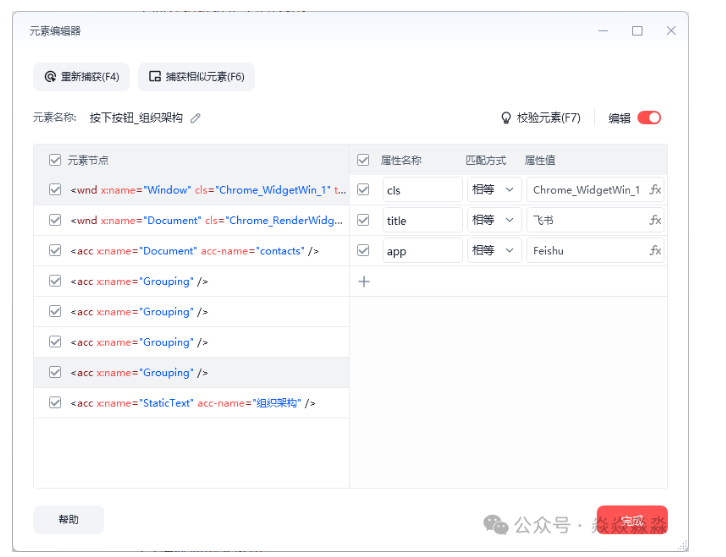The width and height of the screenshot is (726, 557).
Task: Click the lightbulb verify element icon
Action: 506,118
